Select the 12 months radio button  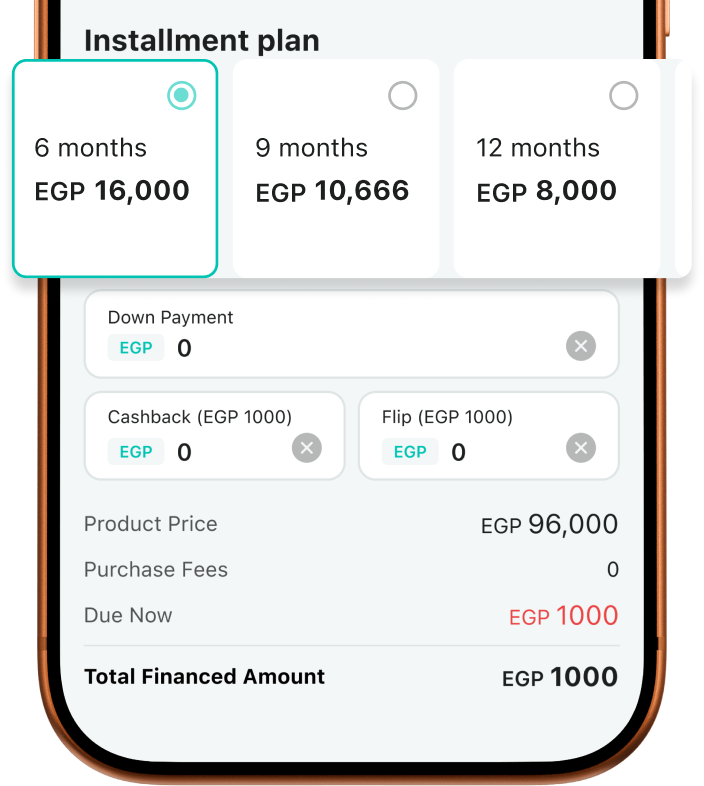[x=623, y=96]
